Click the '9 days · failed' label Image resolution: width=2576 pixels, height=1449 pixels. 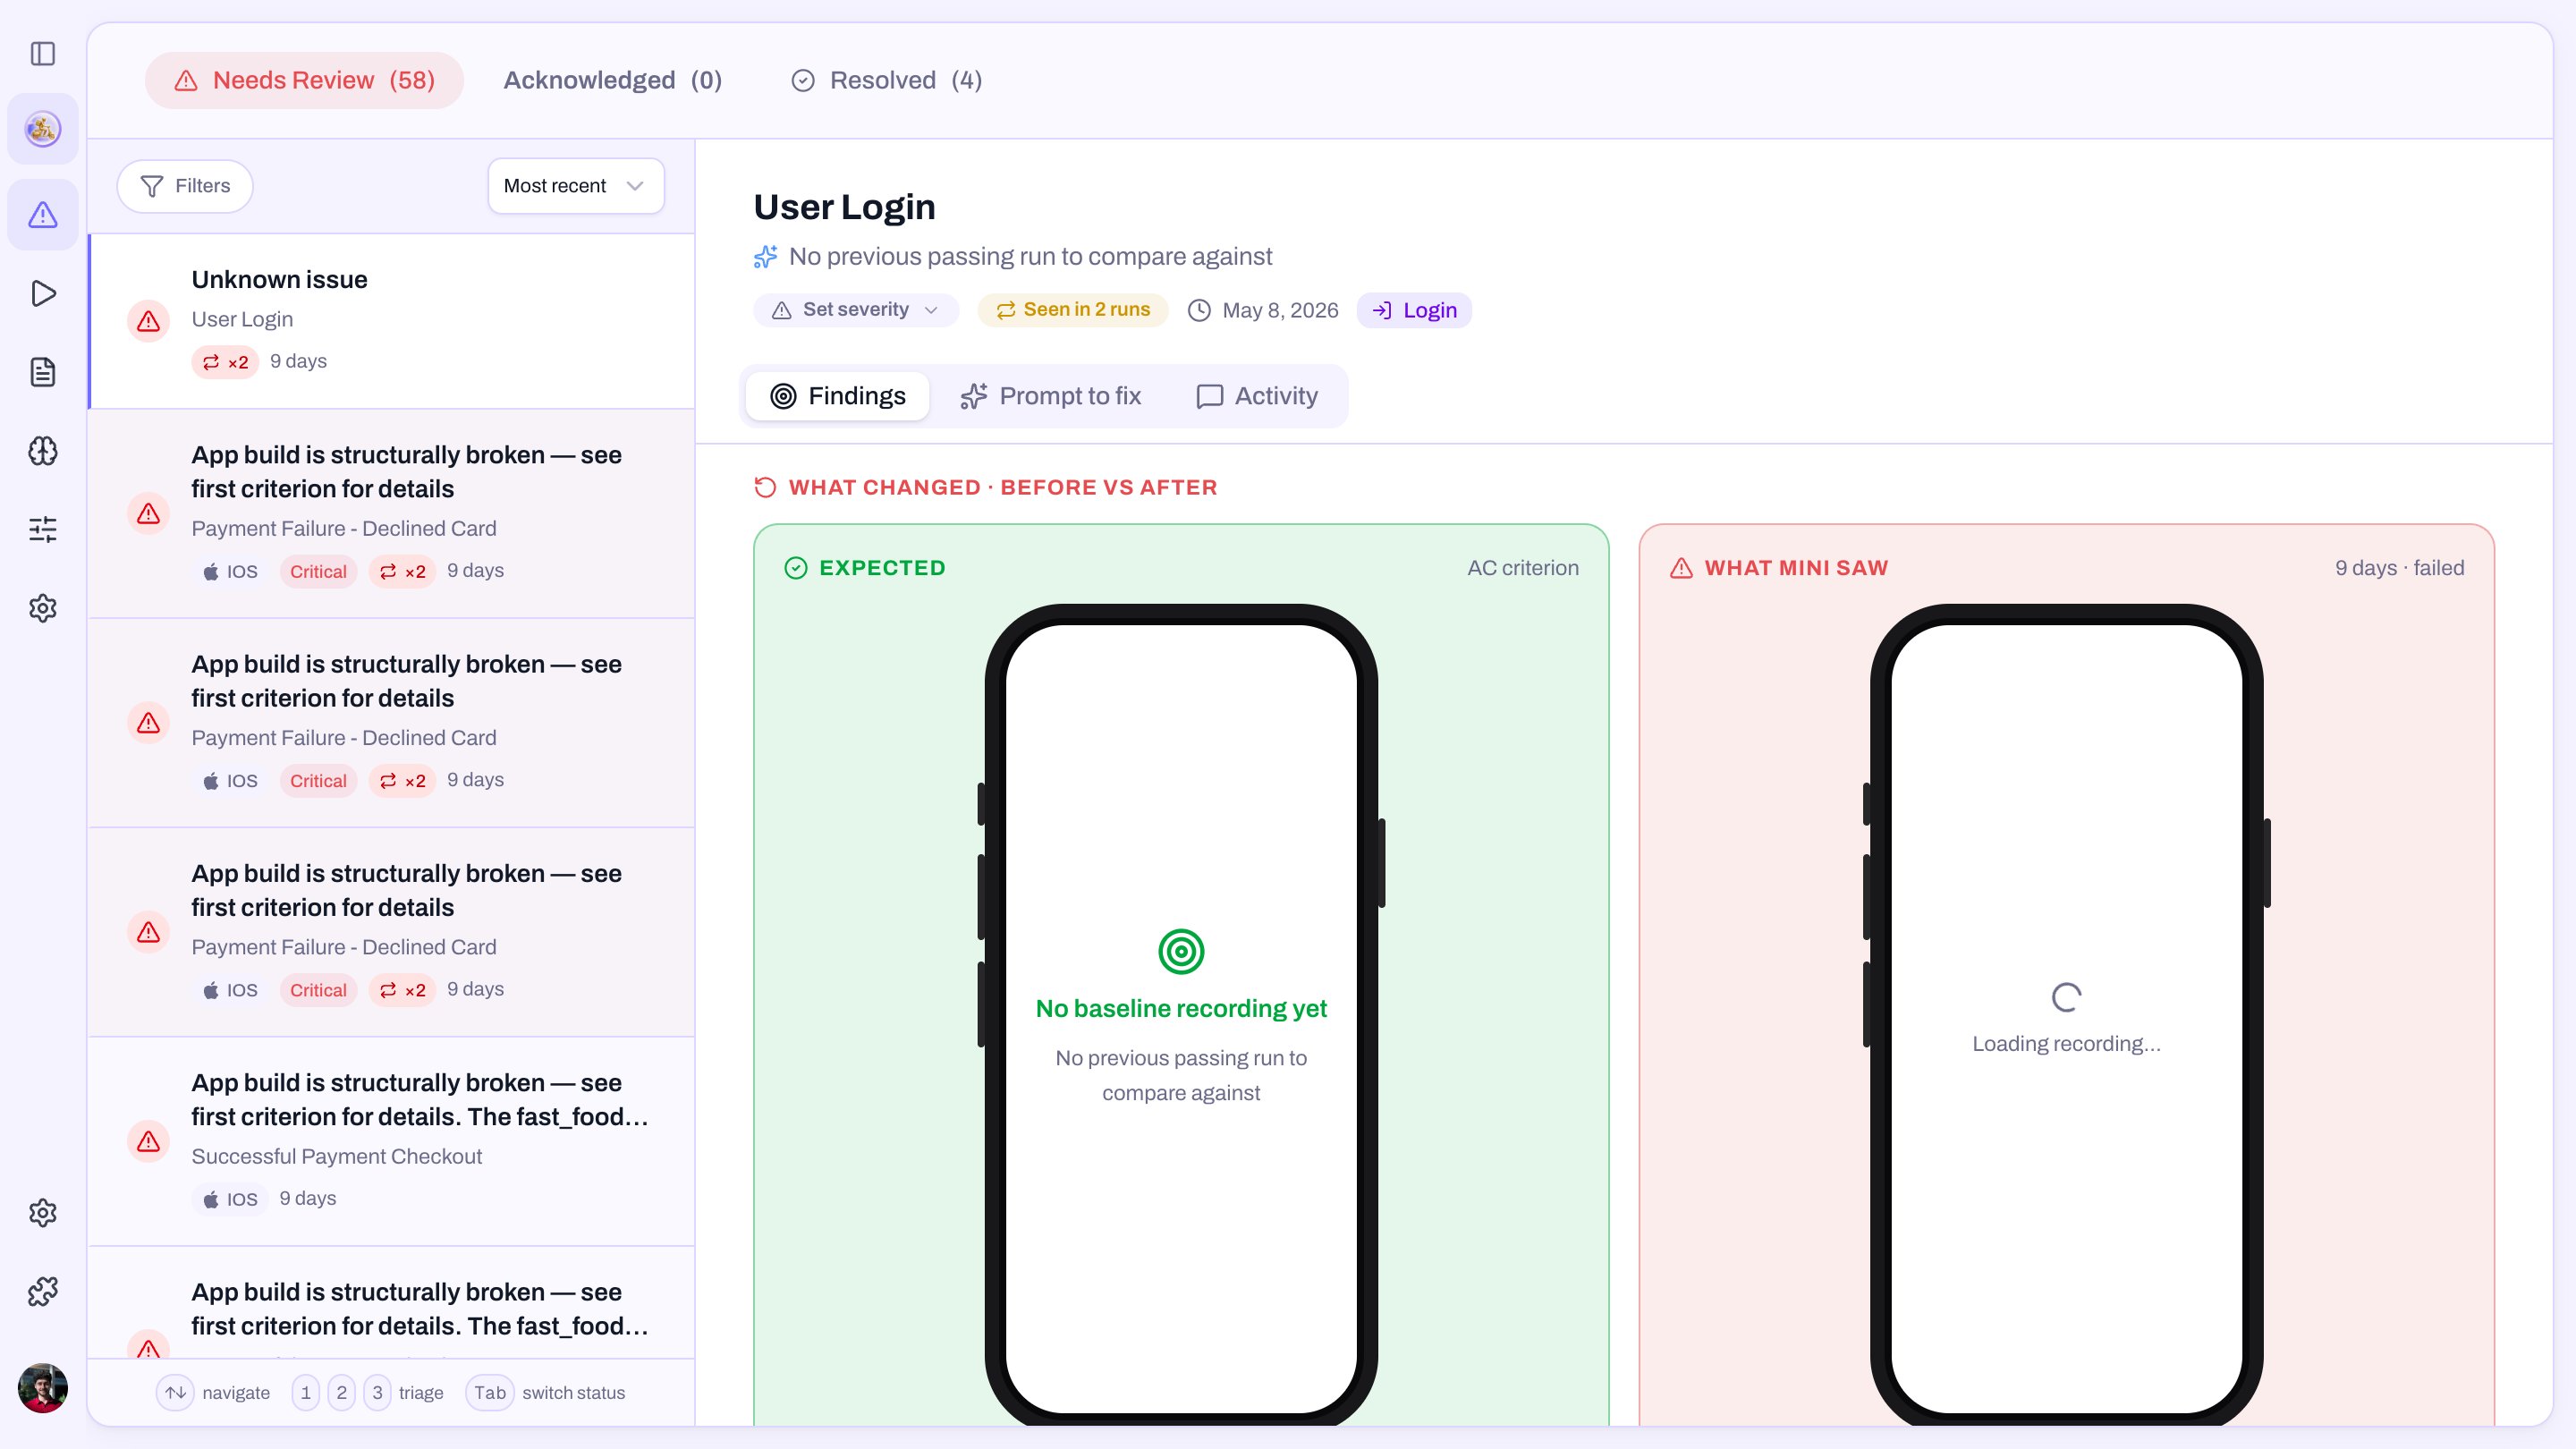(x=2399, y=568)
